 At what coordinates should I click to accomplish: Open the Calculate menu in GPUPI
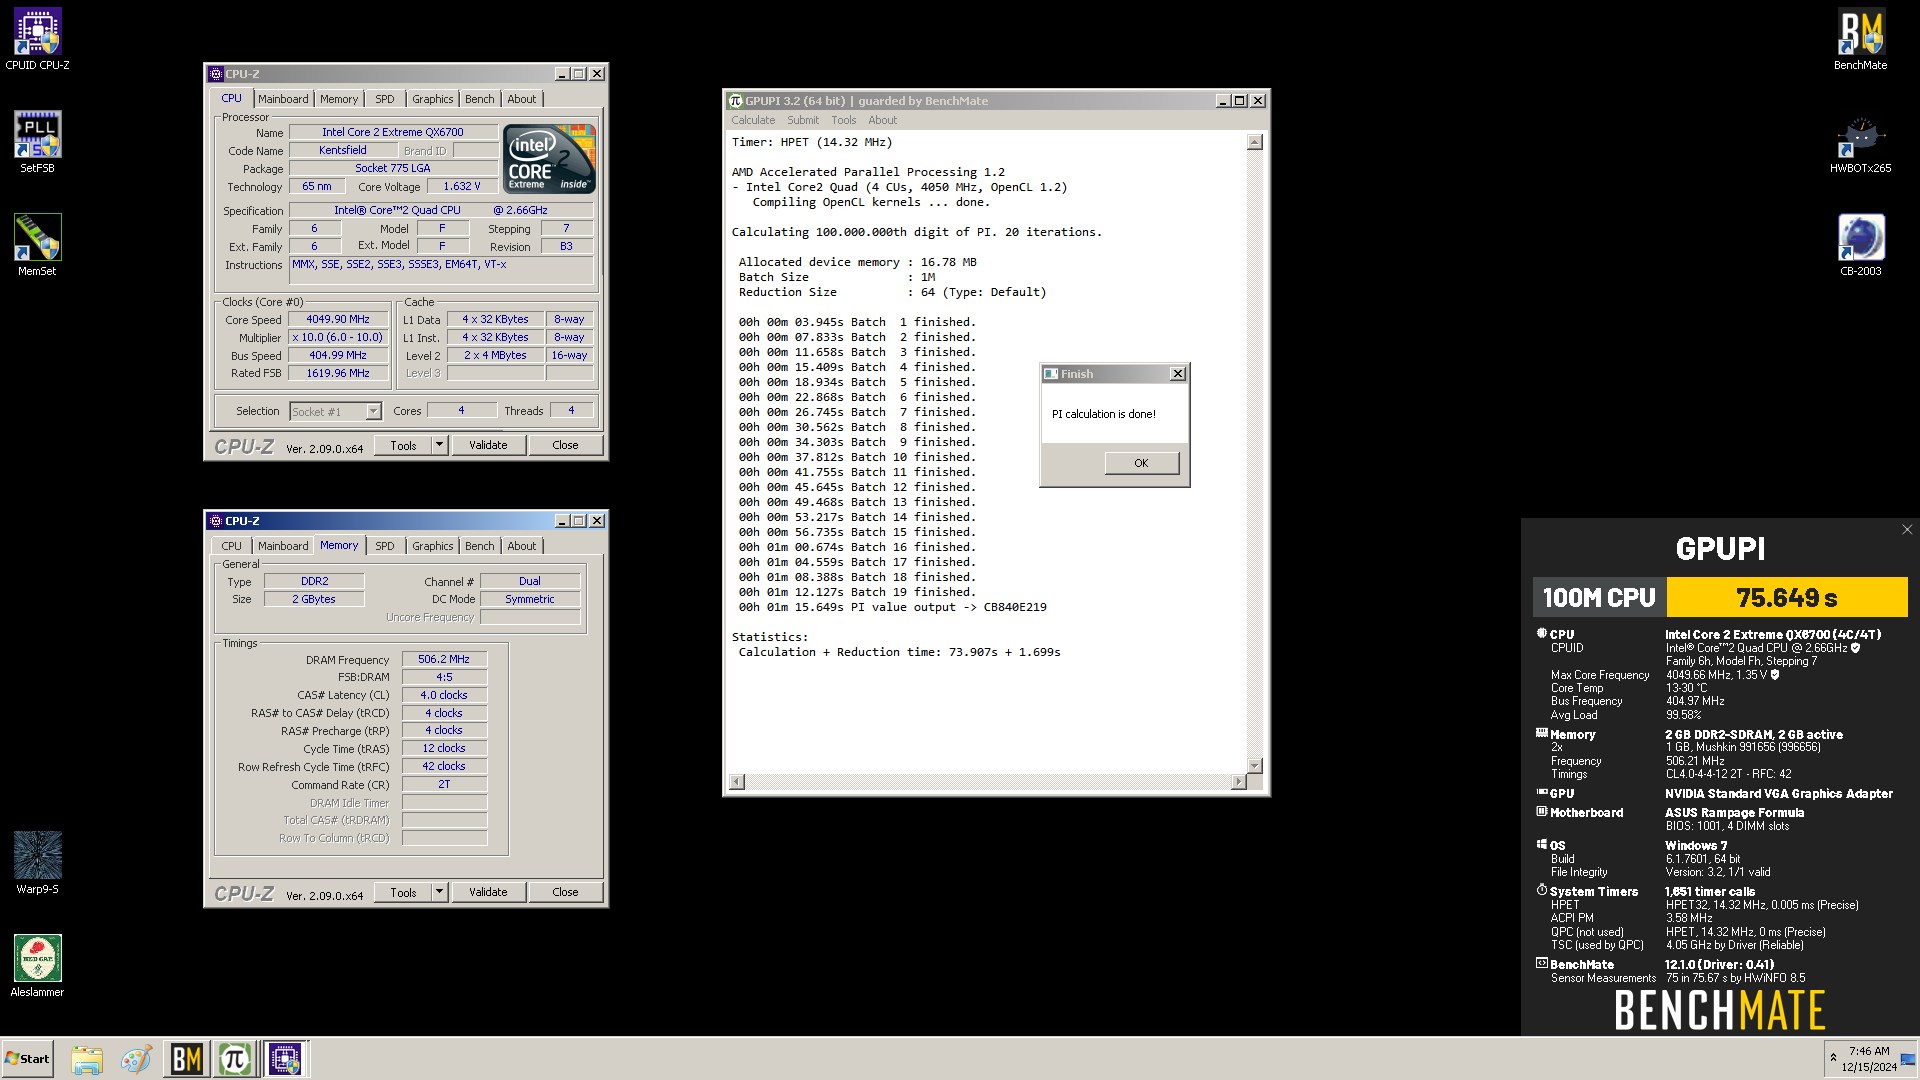pos(753,120)
